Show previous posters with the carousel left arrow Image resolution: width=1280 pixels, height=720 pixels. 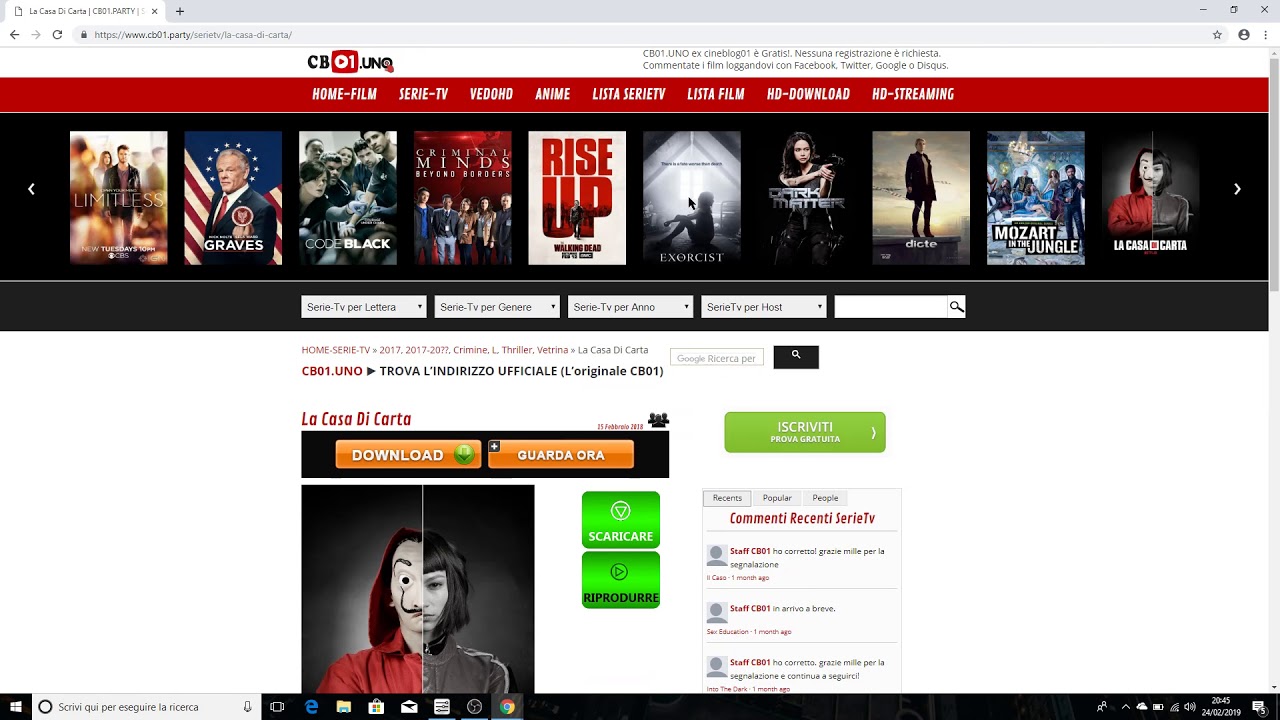31,189
